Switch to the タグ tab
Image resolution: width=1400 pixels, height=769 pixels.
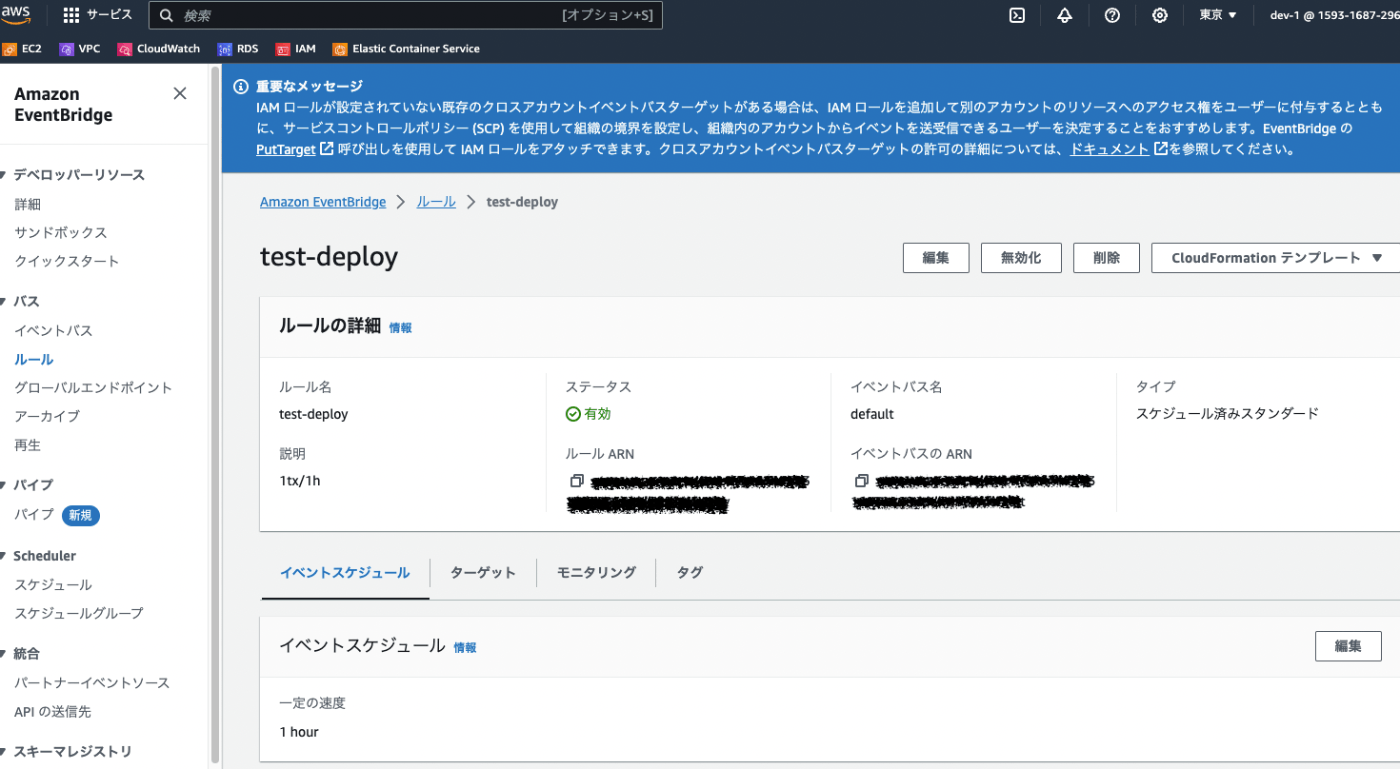click(690, 573)
